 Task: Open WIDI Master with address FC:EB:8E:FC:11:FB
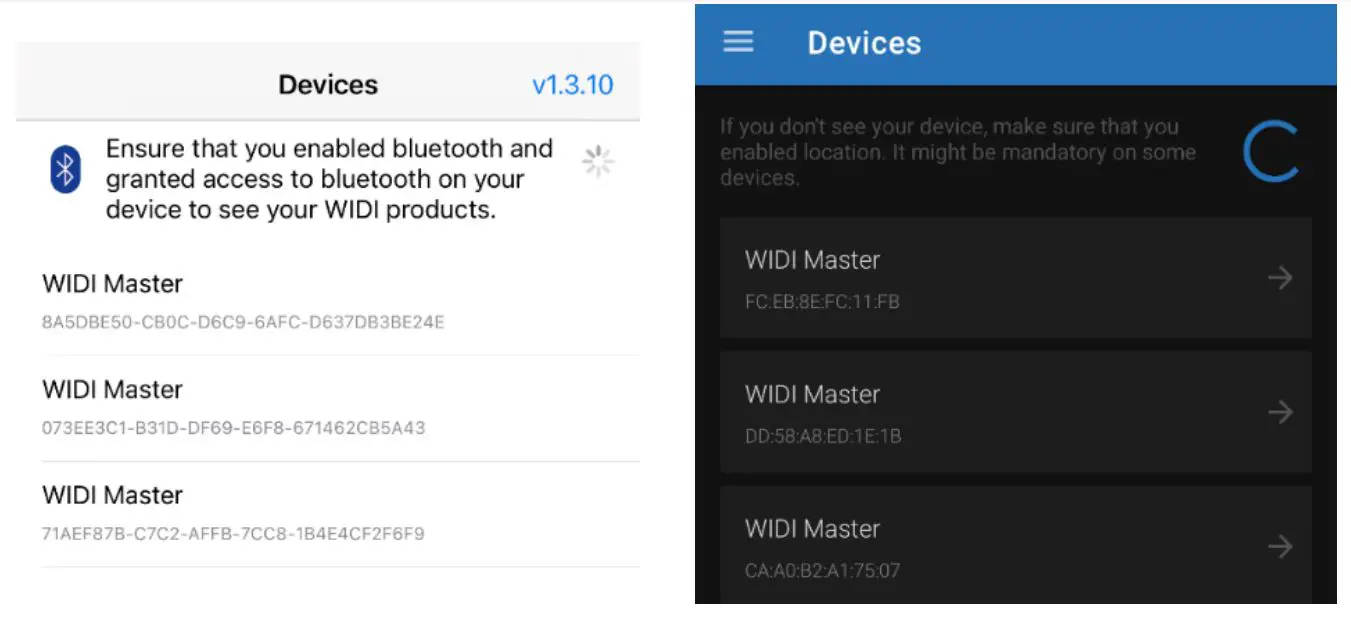pyautogui.click(x=1015, y=278)
